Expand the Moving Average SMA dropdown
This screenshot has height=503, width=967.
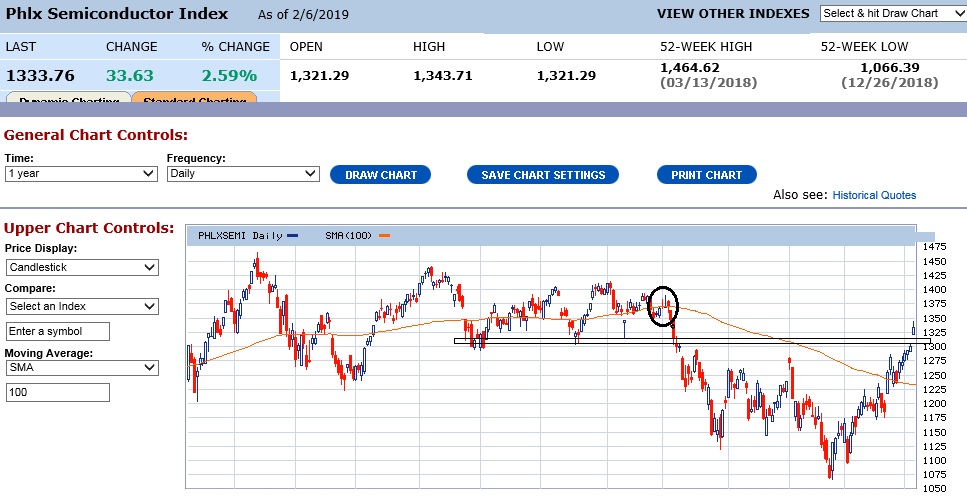(x=81, y=368)
